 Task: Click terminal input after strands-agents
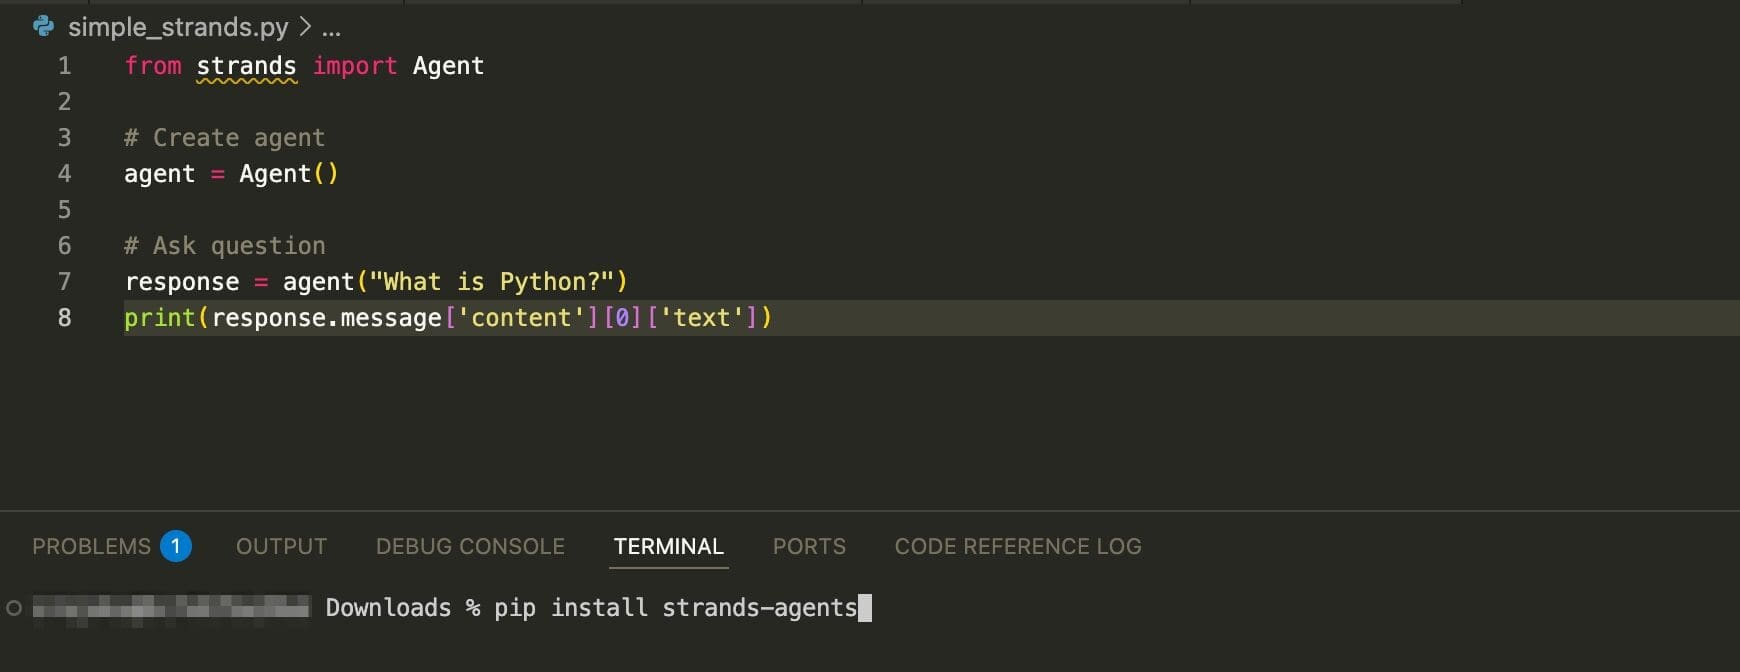[865, 608]
